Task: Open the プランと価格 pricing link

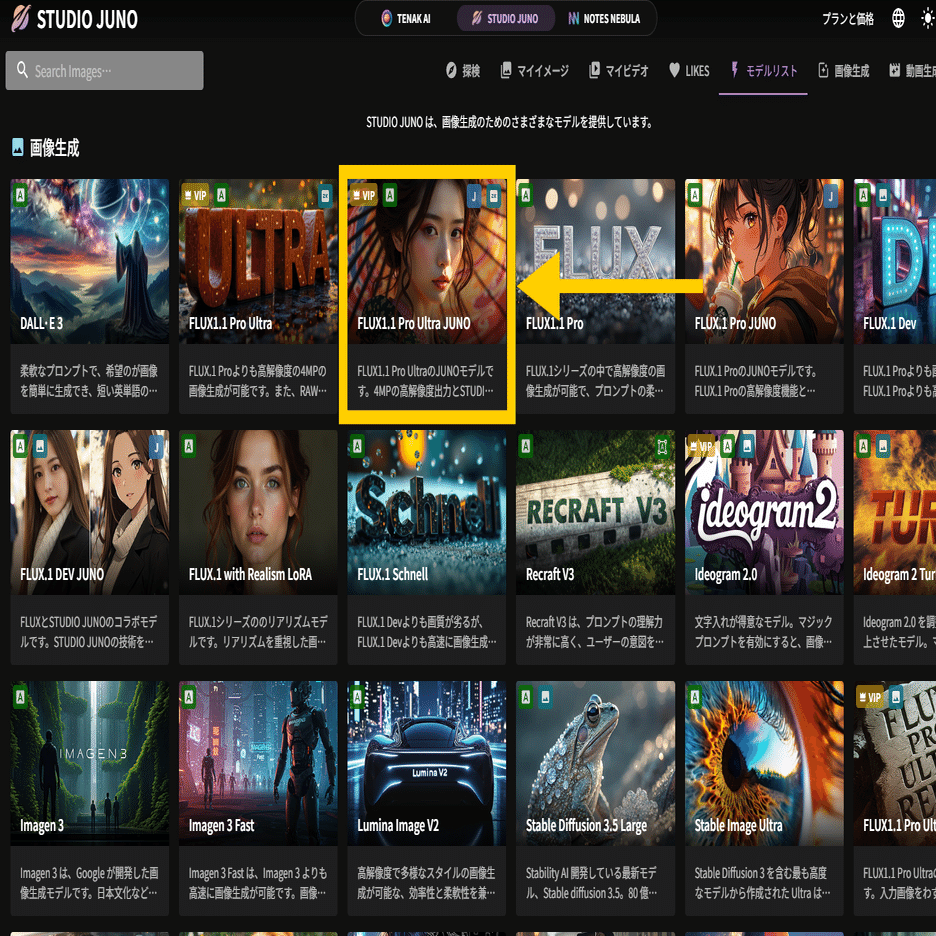Action: coord(848,19)
